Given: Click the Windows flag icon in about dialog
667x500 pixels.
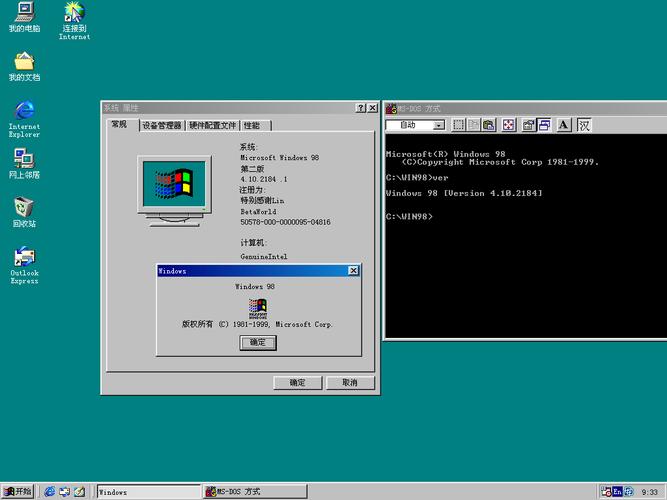Looking at the screenshot, I should point(258,309).
